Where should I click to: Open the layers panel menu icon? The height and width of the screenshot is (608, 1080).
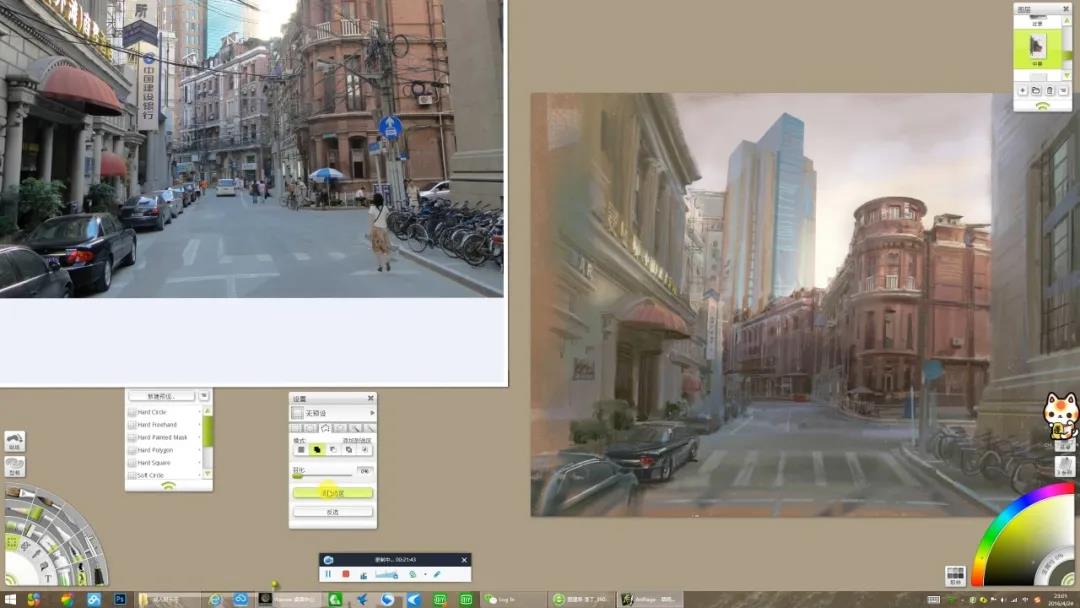pyautogui.click(x=1063, y=90)
